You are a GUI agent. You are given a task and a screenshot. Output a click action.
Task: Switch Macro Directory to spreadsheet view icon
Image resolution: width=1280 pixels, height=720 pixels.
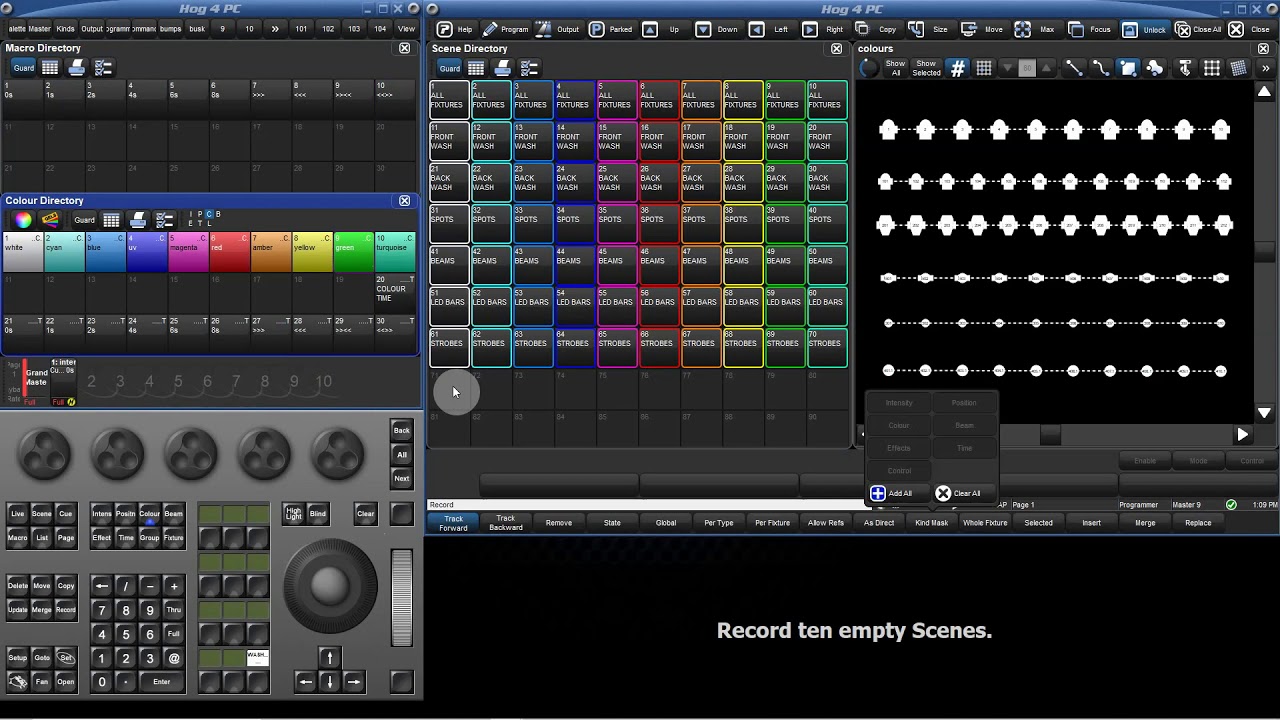click(x=50, y=68)
